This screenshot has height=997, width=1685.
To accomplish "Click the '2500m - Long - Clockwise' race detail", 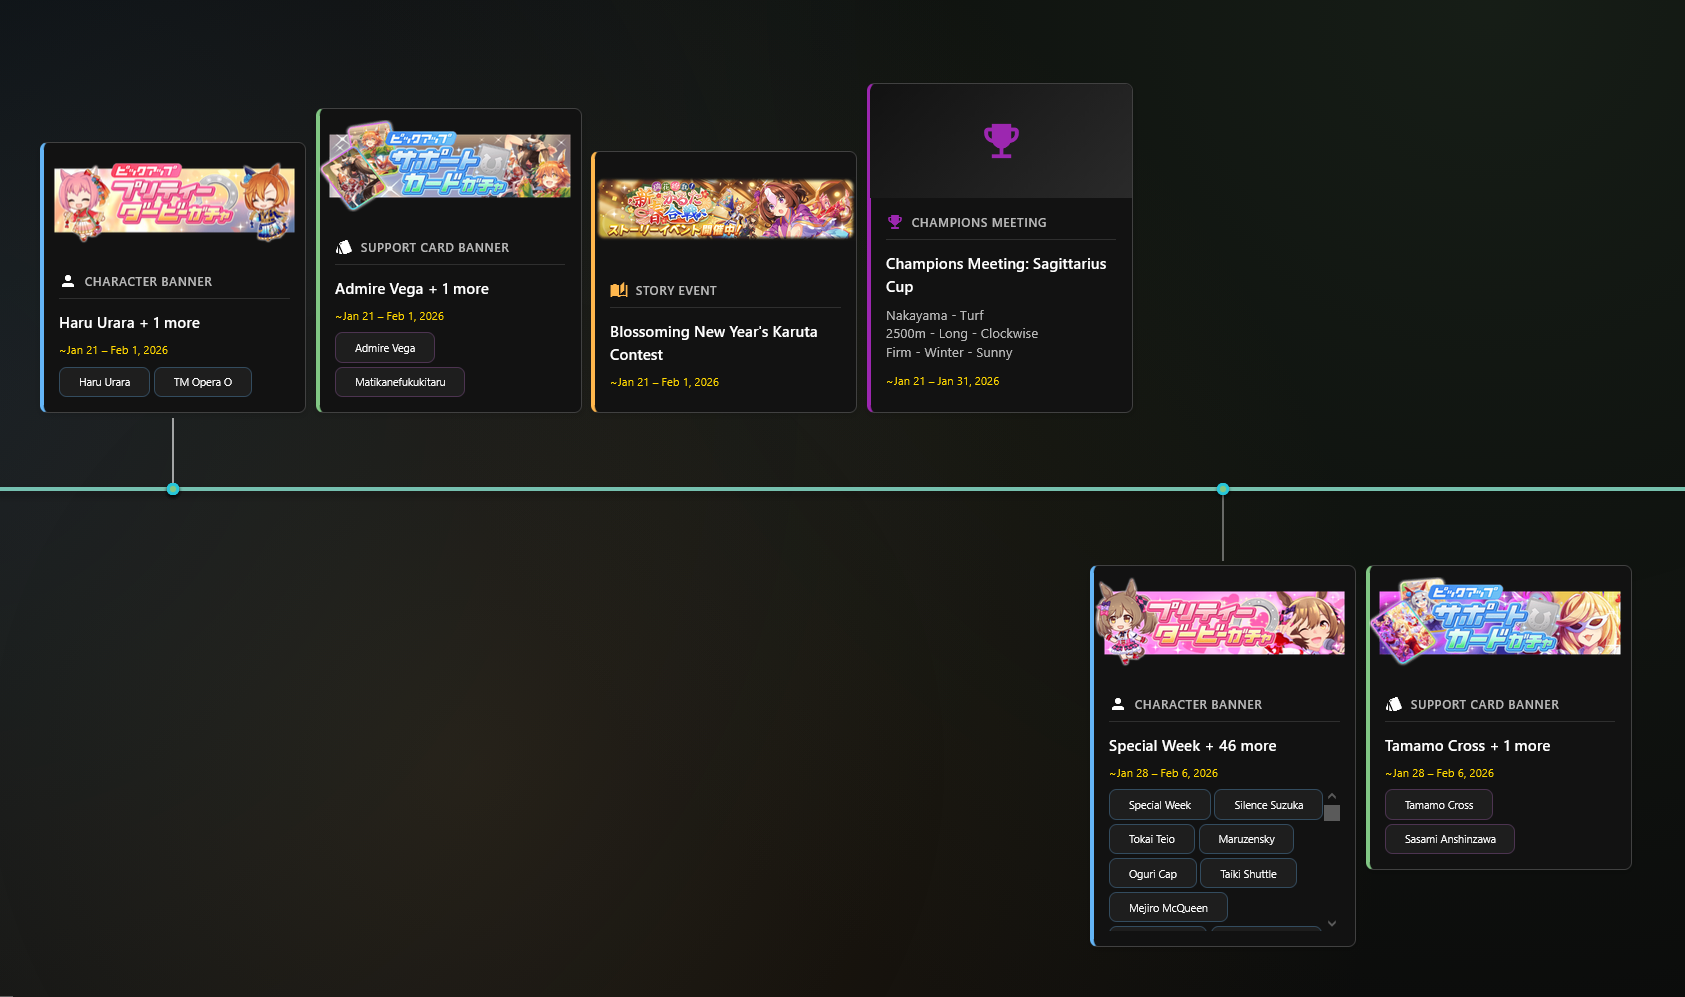I will pyautogui.click(x=962, y=334).
